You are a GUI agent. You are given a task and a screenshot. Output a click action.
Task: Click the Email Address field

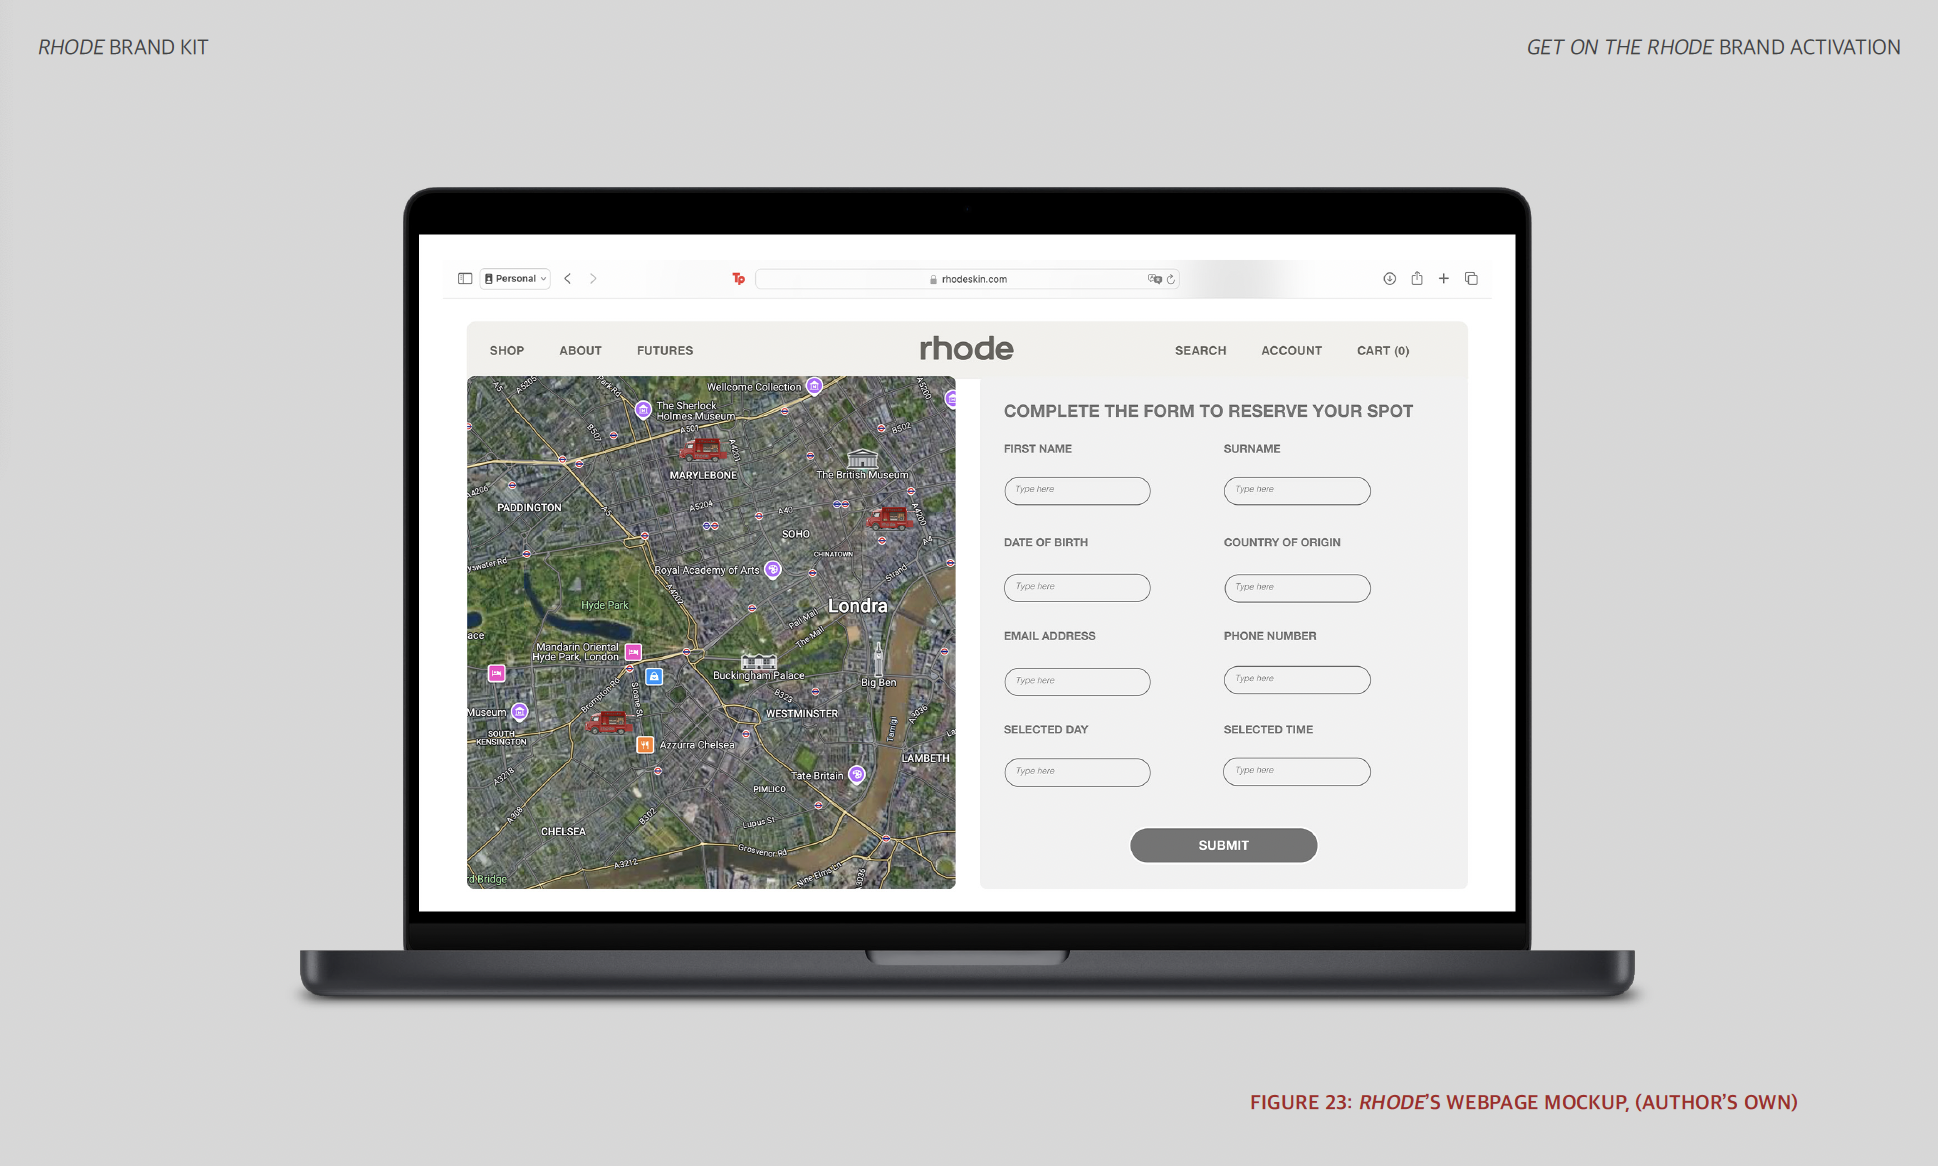coord(1077,681)
